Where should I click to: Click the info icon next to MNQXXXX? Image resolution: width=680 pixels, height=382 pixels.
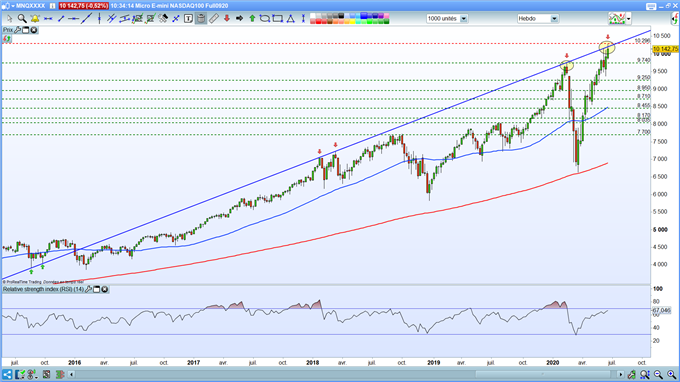(52, 6)
